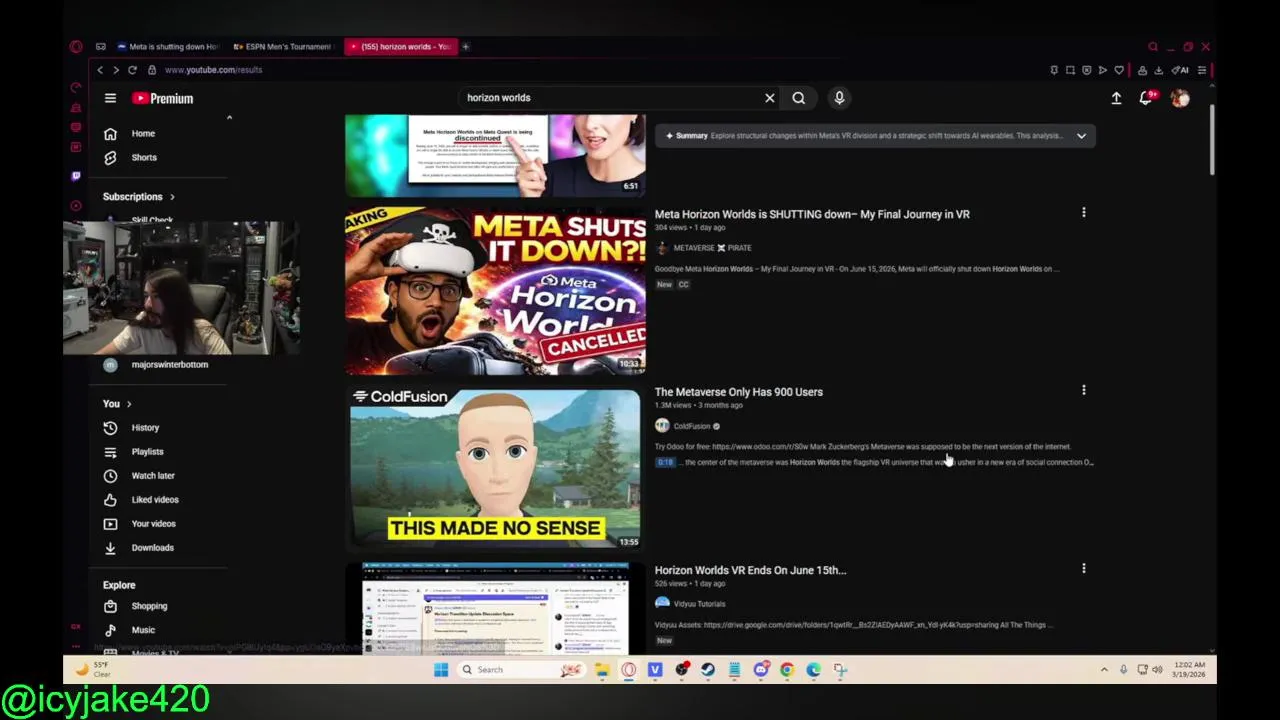Screen dimensions: 1280x720
Task: Open Discord from the taskbar
Action: click(x=761, y=670)
